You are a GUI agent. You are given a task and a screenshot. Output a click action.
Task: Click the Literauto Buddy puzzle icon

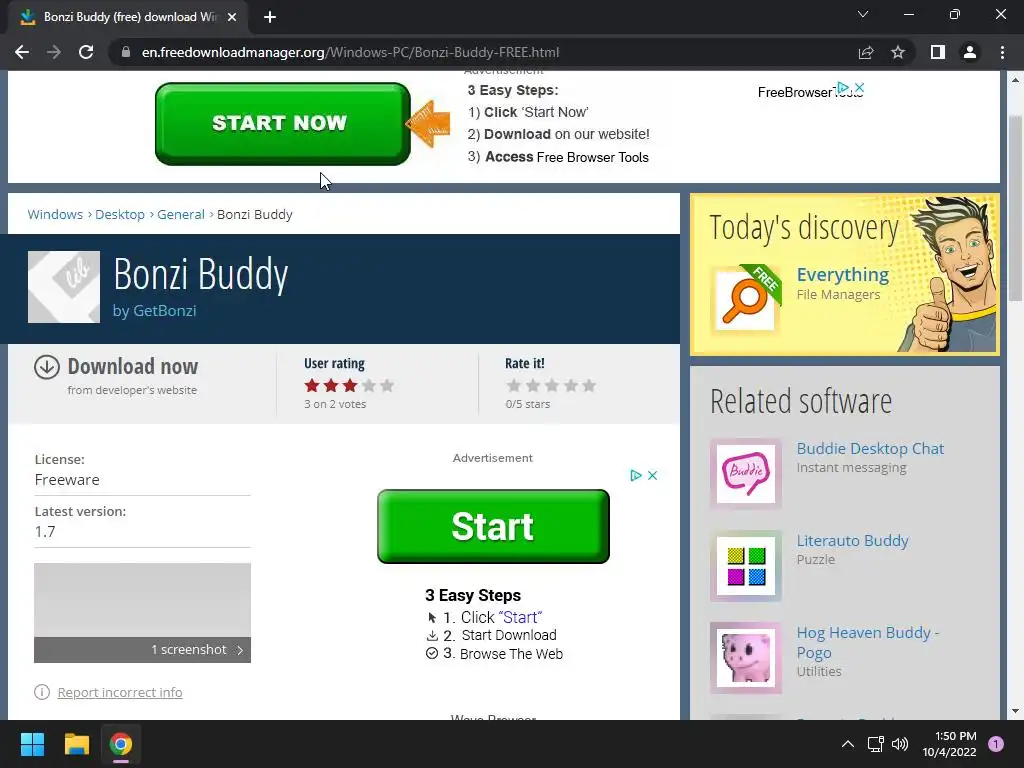click(746, 566)
